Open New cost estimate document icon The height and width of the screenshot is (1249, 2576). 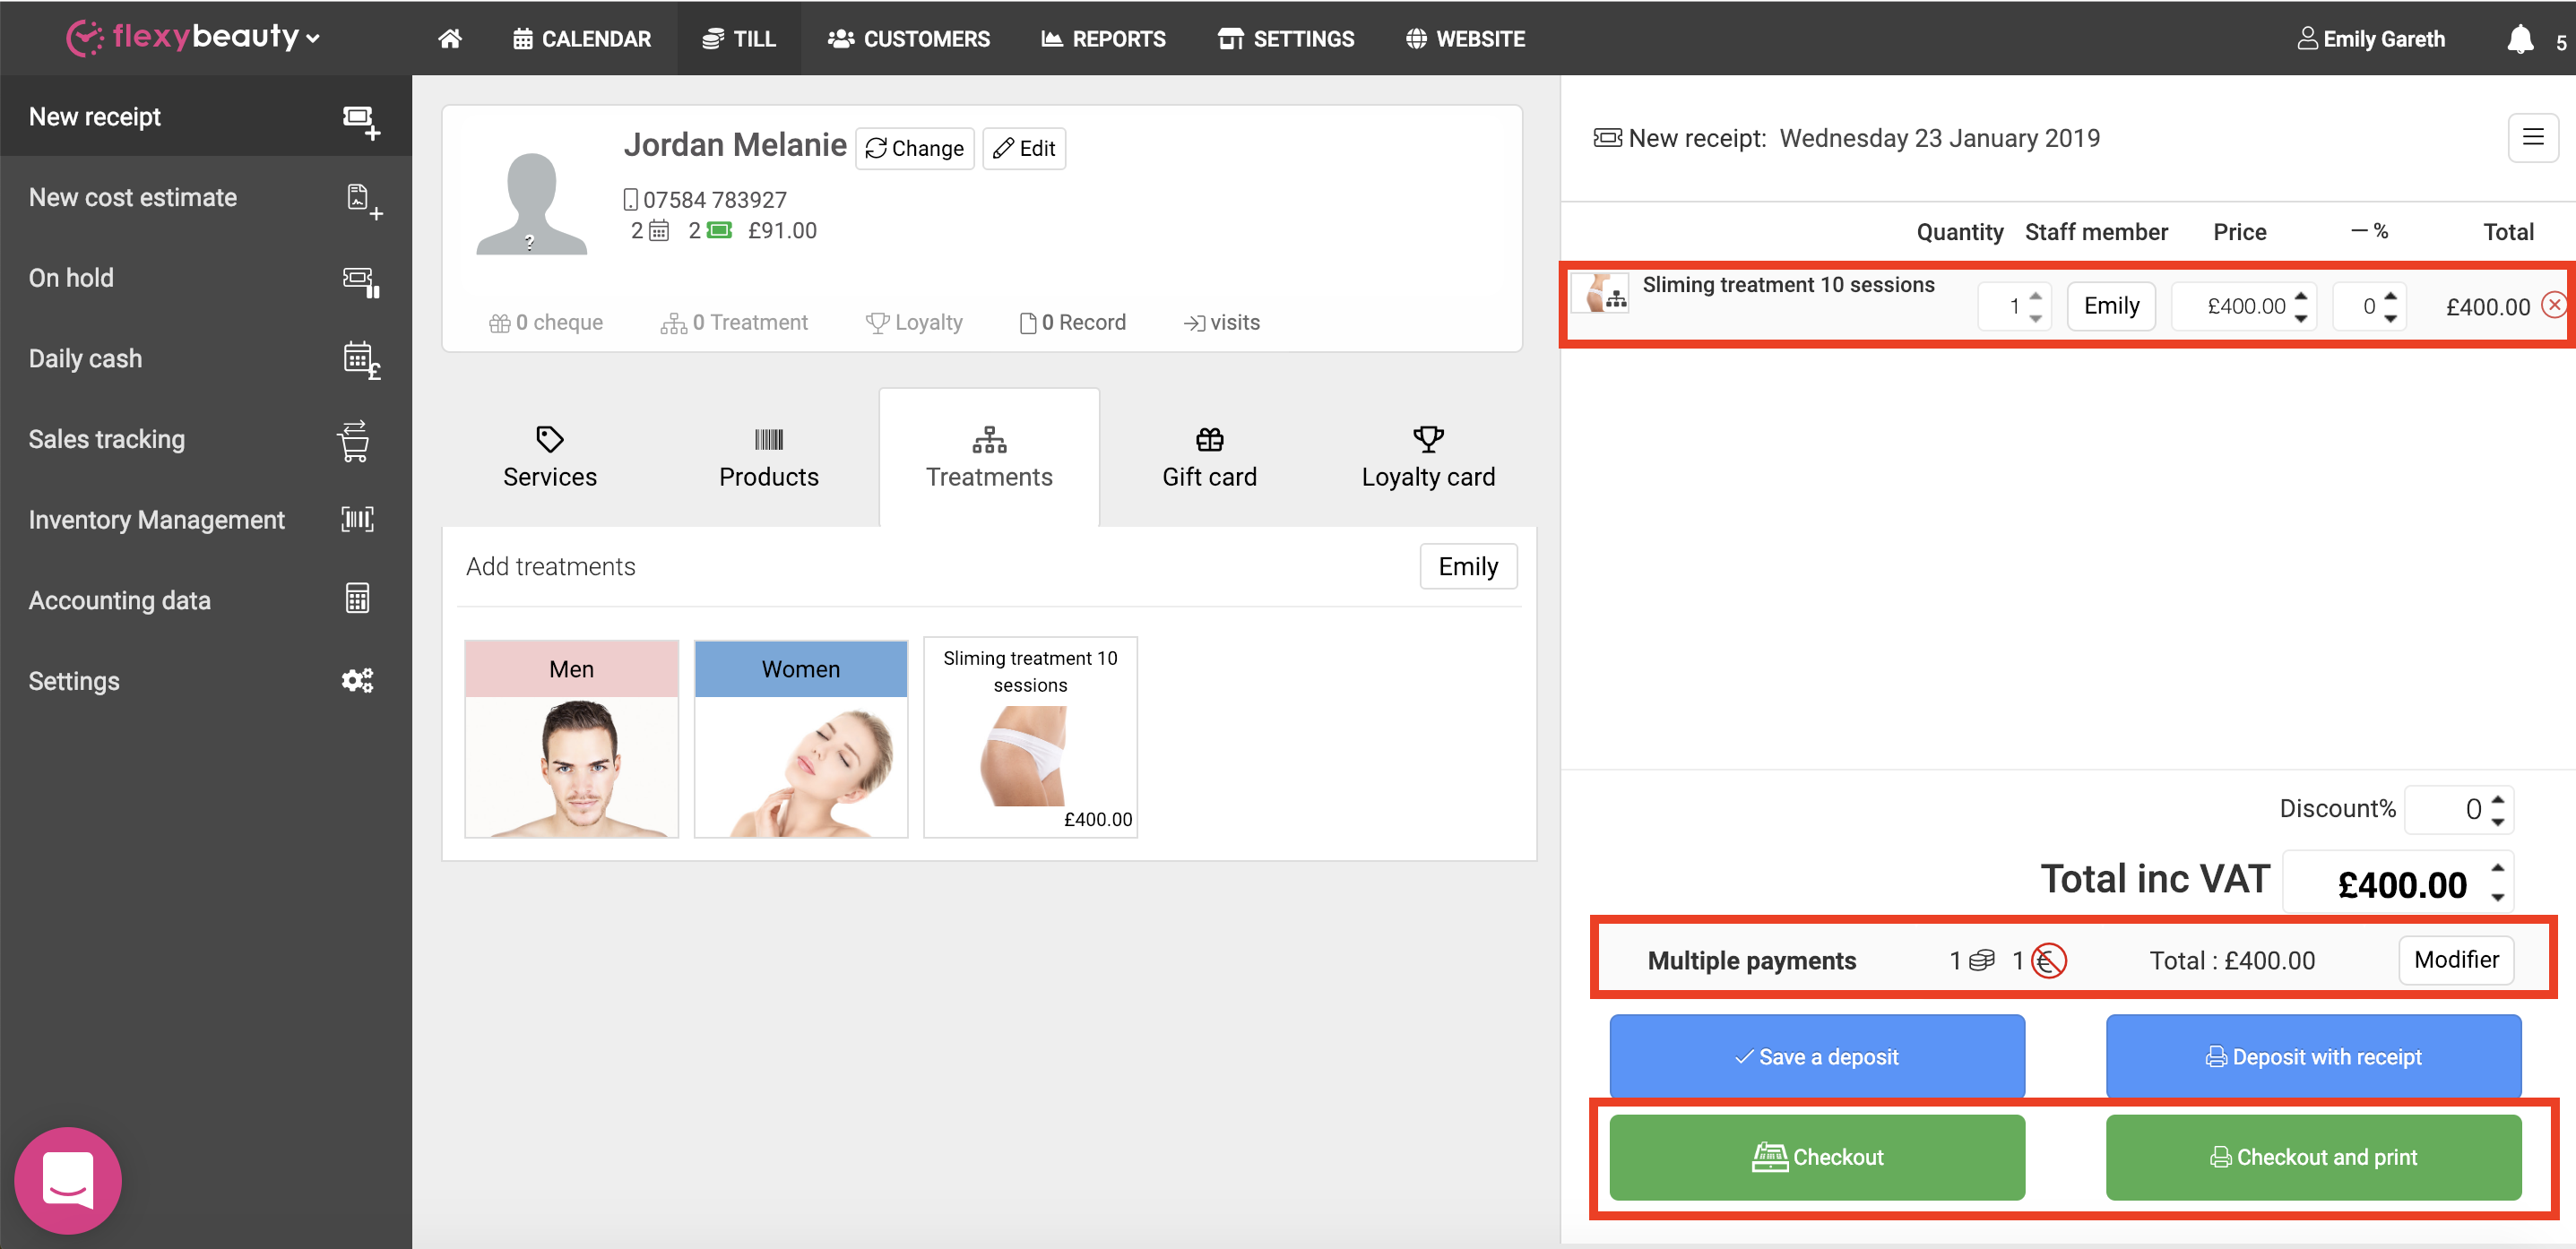[x=363, y=201]
